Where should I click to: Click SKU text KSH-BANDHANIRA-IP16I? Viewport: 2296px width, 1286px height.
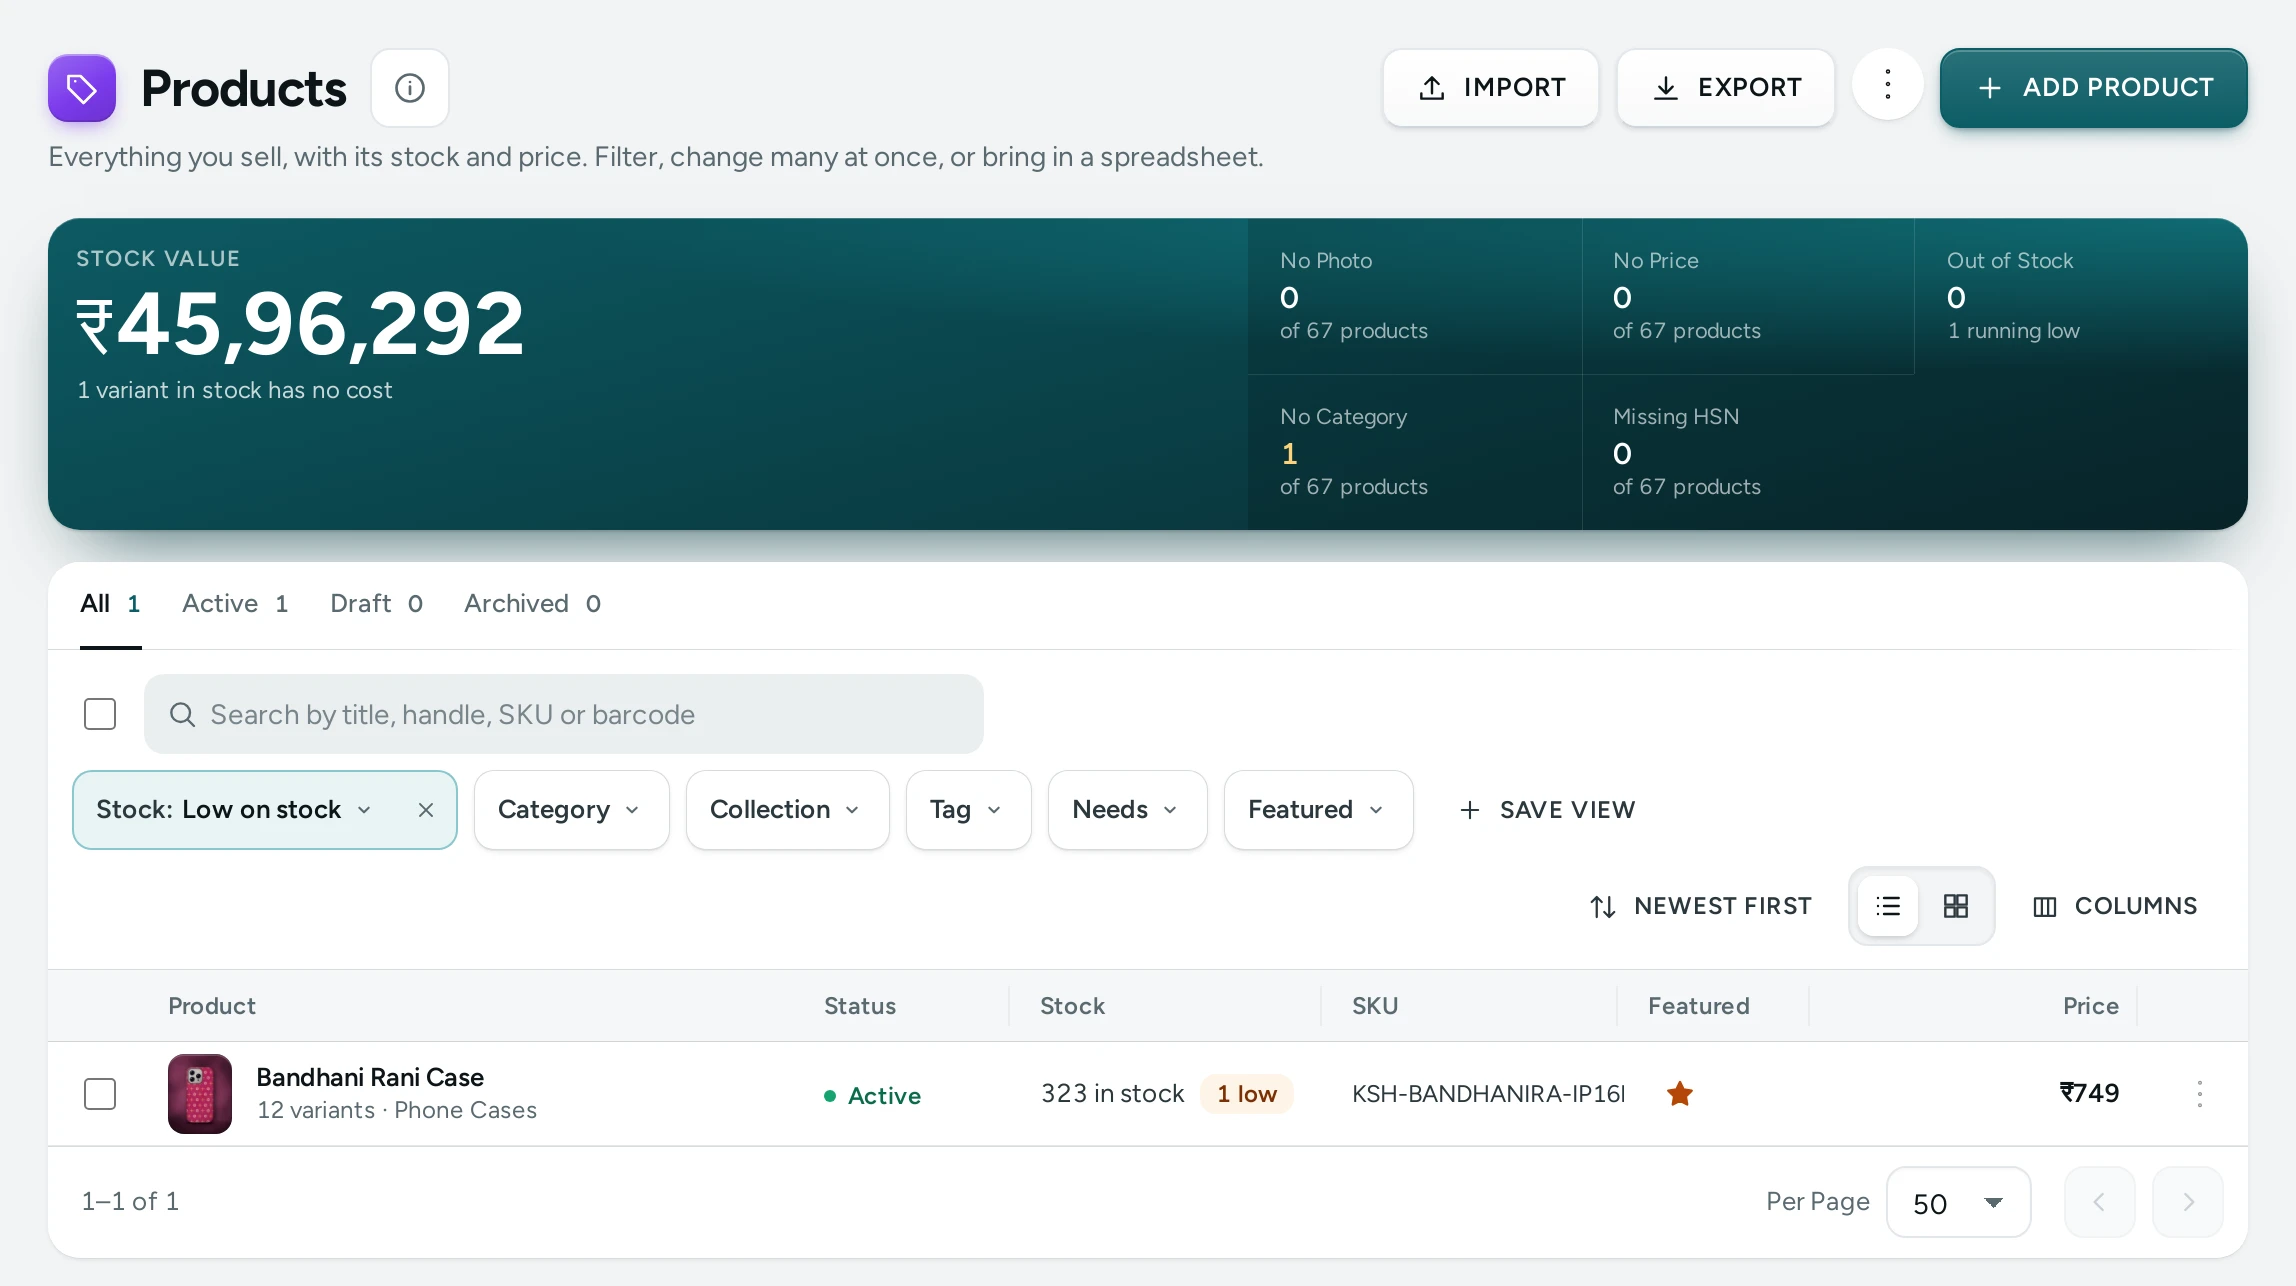1488,1094
